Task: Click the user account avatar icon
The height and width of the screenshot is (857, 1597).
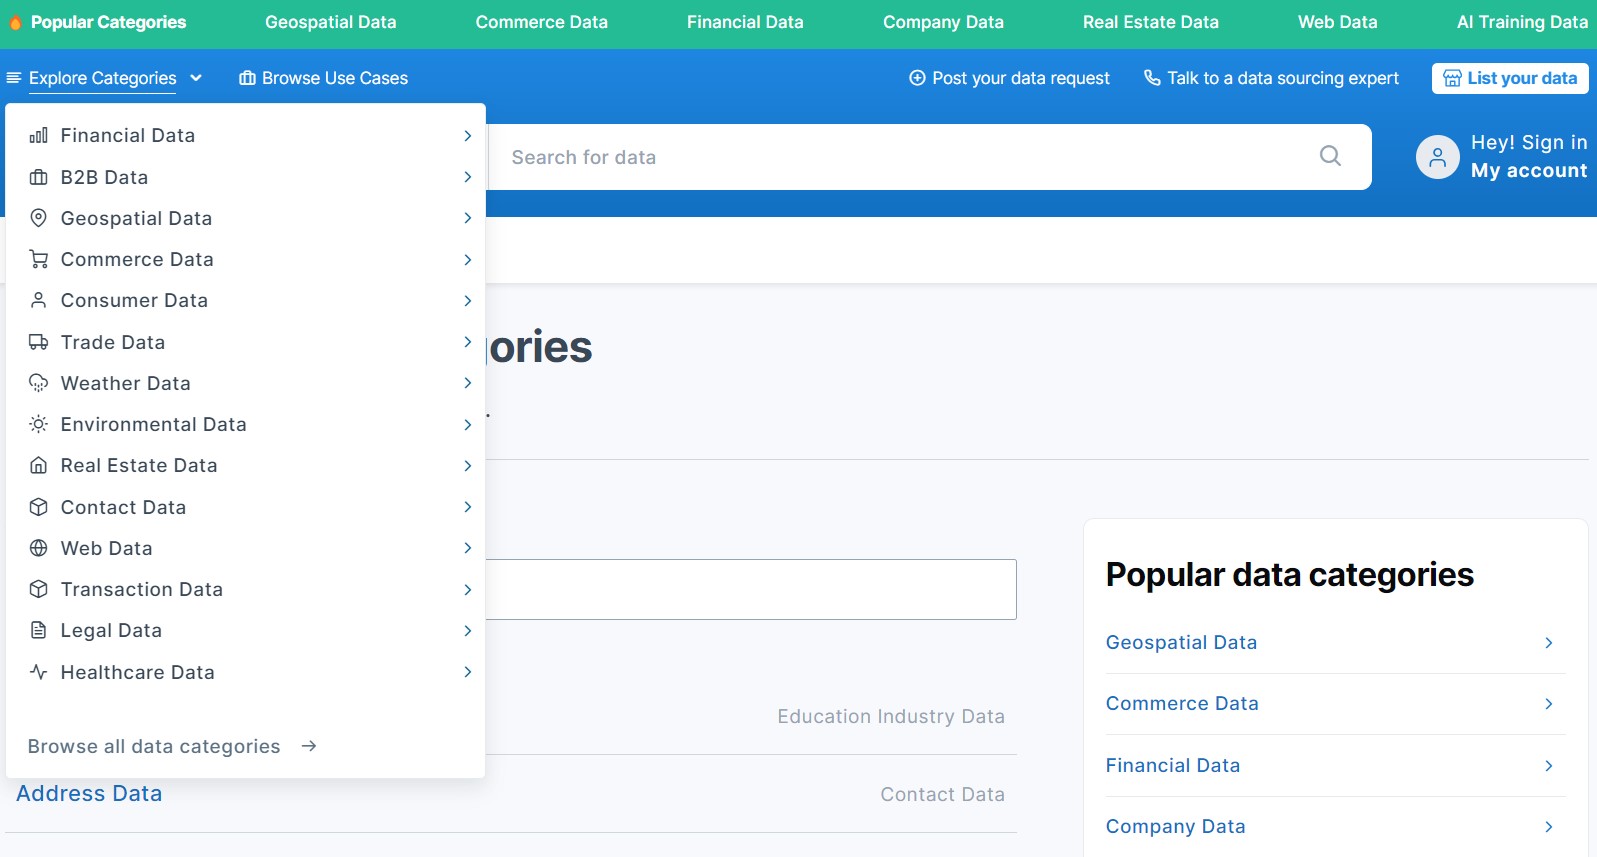Action: coord(1437,157)
